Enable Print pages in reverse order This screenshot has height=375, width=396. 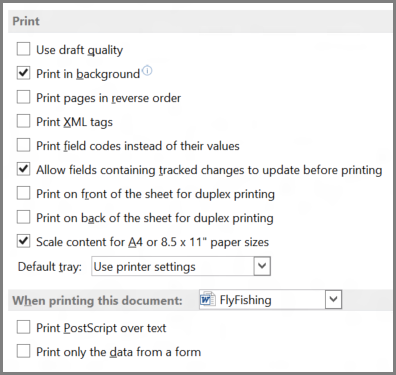23,97
